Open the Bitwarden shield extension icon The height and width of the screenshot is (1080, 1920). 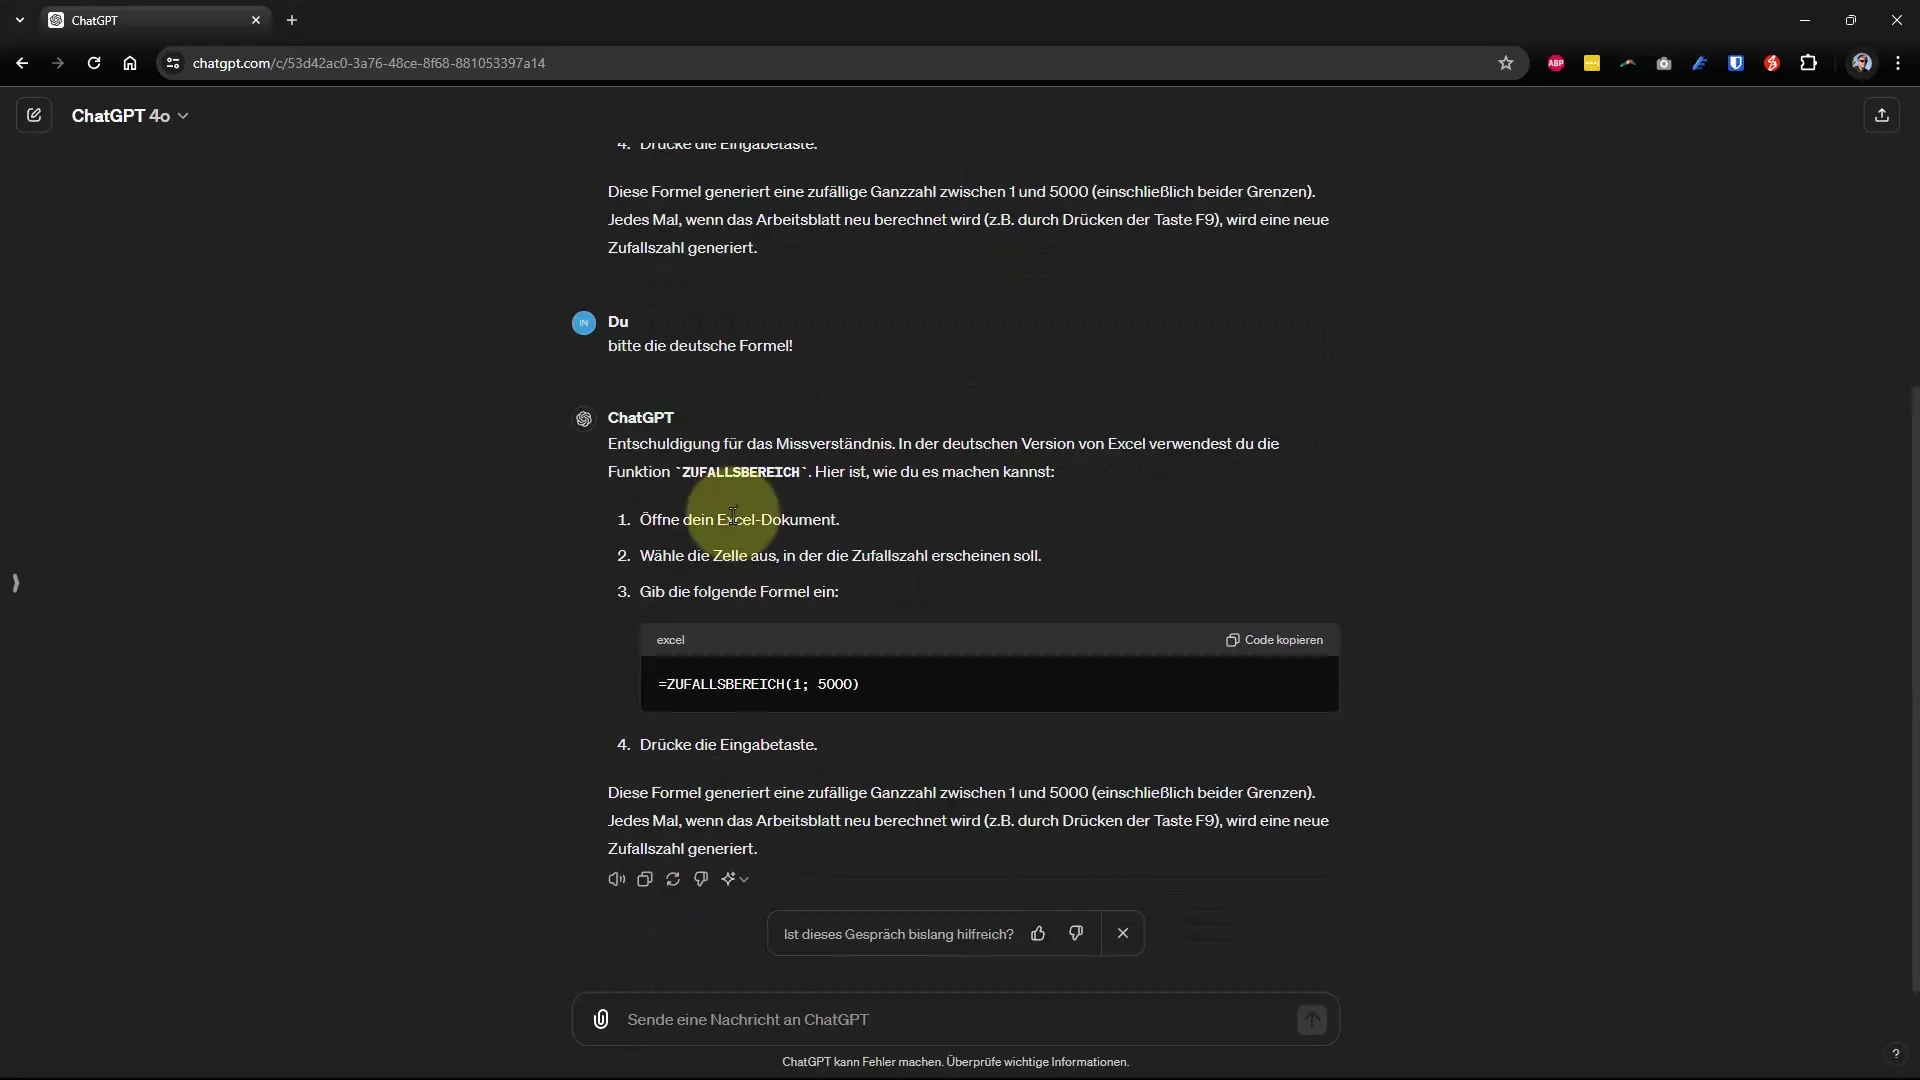click(1736, 63)
